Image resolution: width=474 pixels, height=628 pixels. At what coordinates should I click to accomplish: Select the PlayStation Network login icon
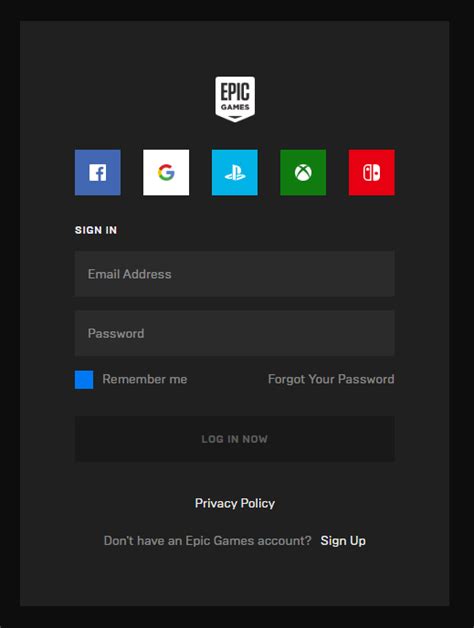click(x=234, y=173)
